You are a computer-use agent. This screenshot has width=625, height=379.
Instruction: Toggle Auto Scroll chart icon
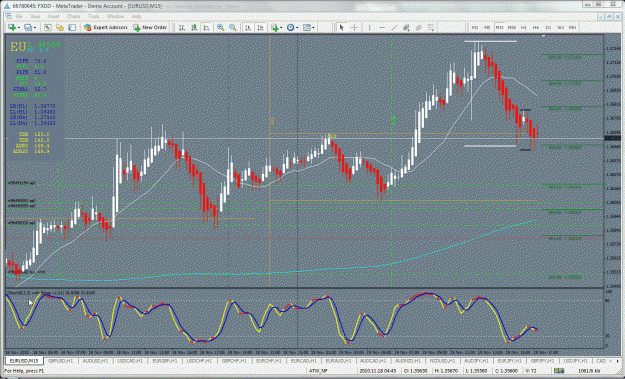[248, 27]
